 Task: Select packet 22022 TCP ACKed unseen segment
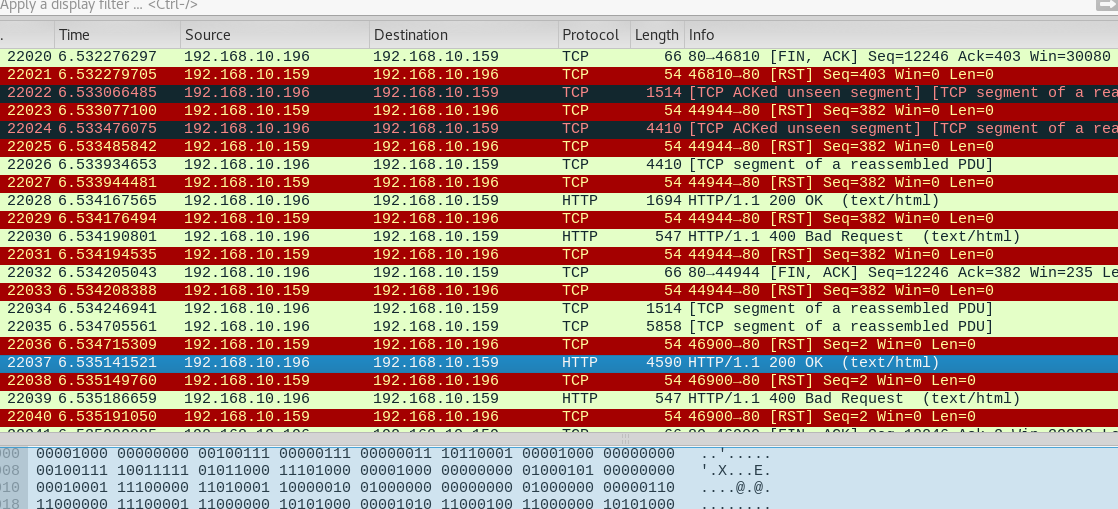(x=500, y=93)
